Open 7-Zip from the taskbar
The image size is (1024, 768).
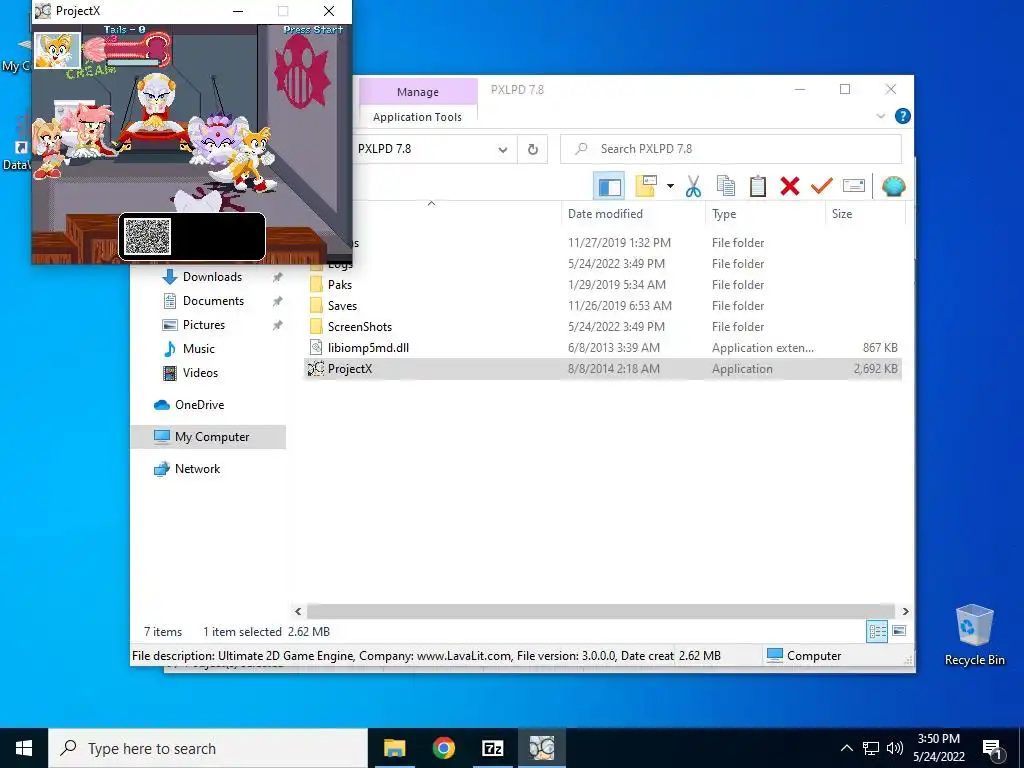coord(492,748)
